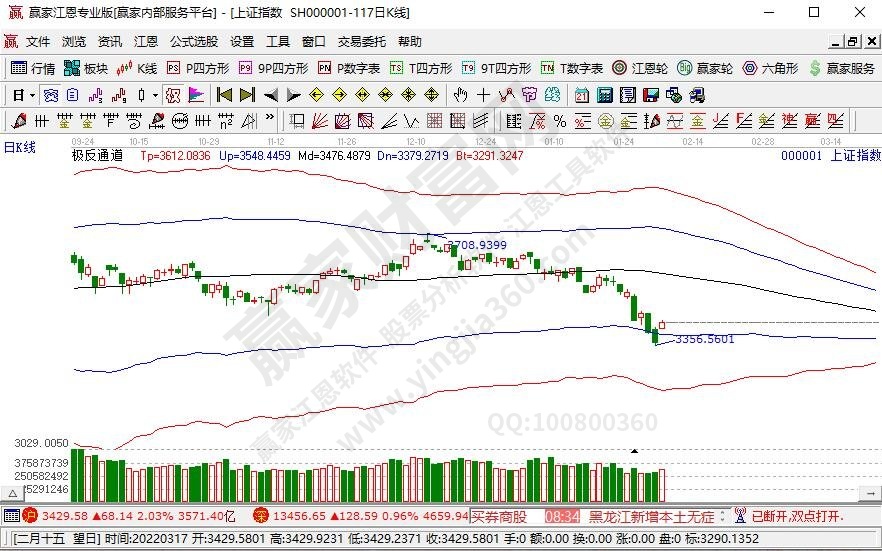Open the 交易委托 menu
882x551 pixels.
coord(361,42)
